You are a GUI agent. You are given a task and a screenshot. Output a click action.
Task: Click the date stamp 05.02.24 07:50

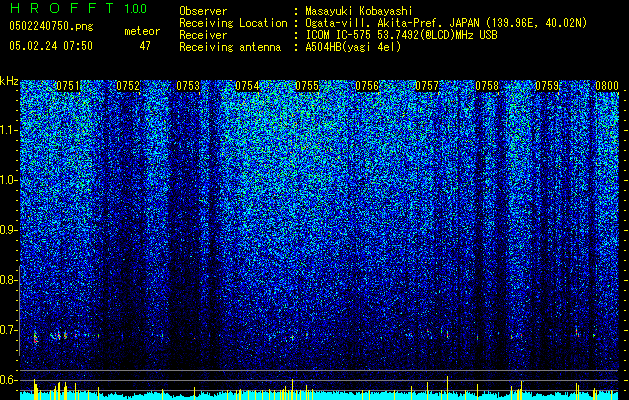[51, 46]
